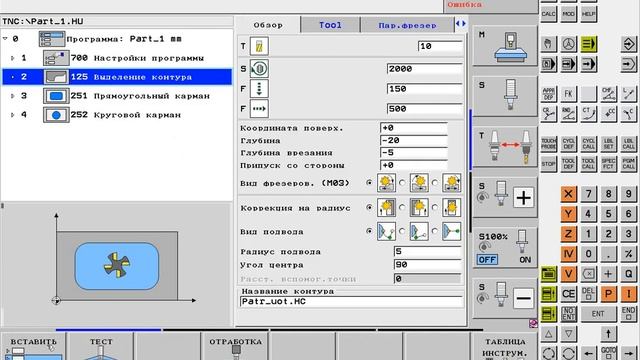The image size is (640, 360).
Task: Click the RND rounding key
Action: click(x=569, y=114)
